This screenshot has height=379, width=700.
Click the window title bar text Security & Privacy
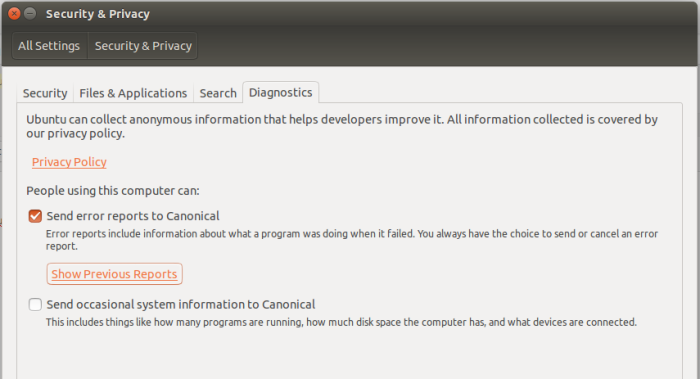click(98, 14)
